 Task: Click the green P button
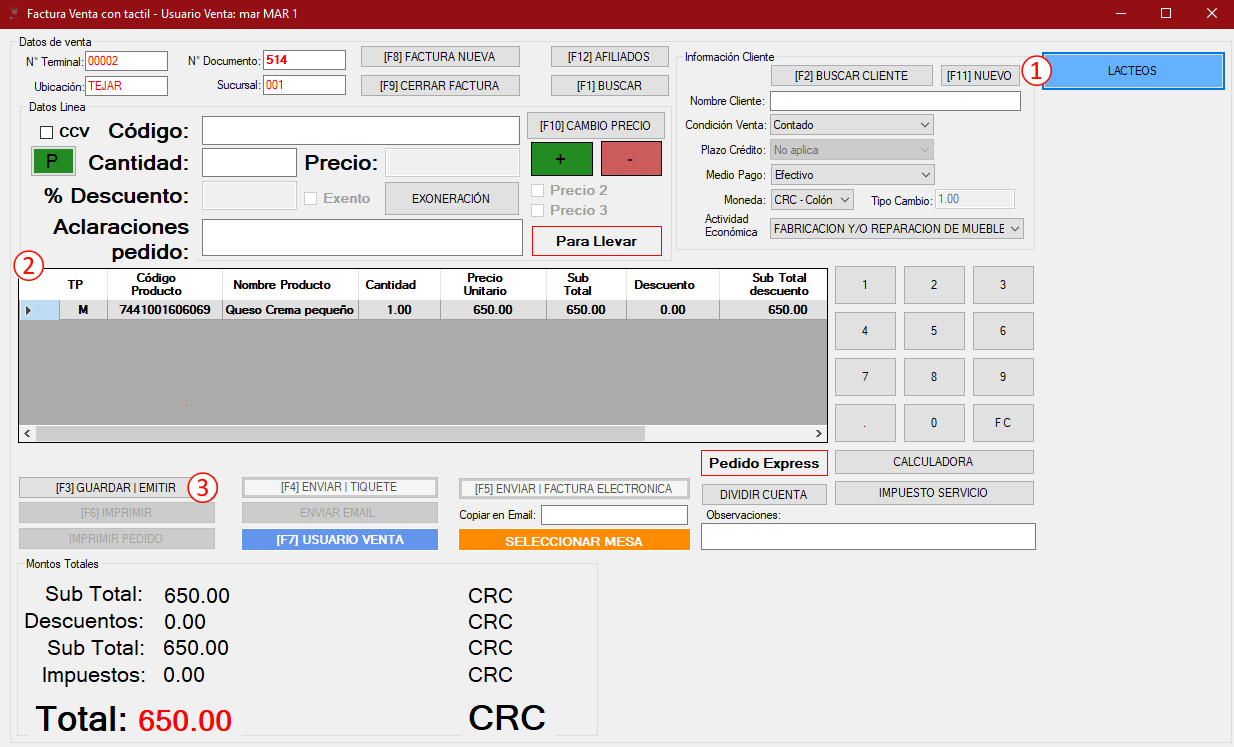[53, 160]
